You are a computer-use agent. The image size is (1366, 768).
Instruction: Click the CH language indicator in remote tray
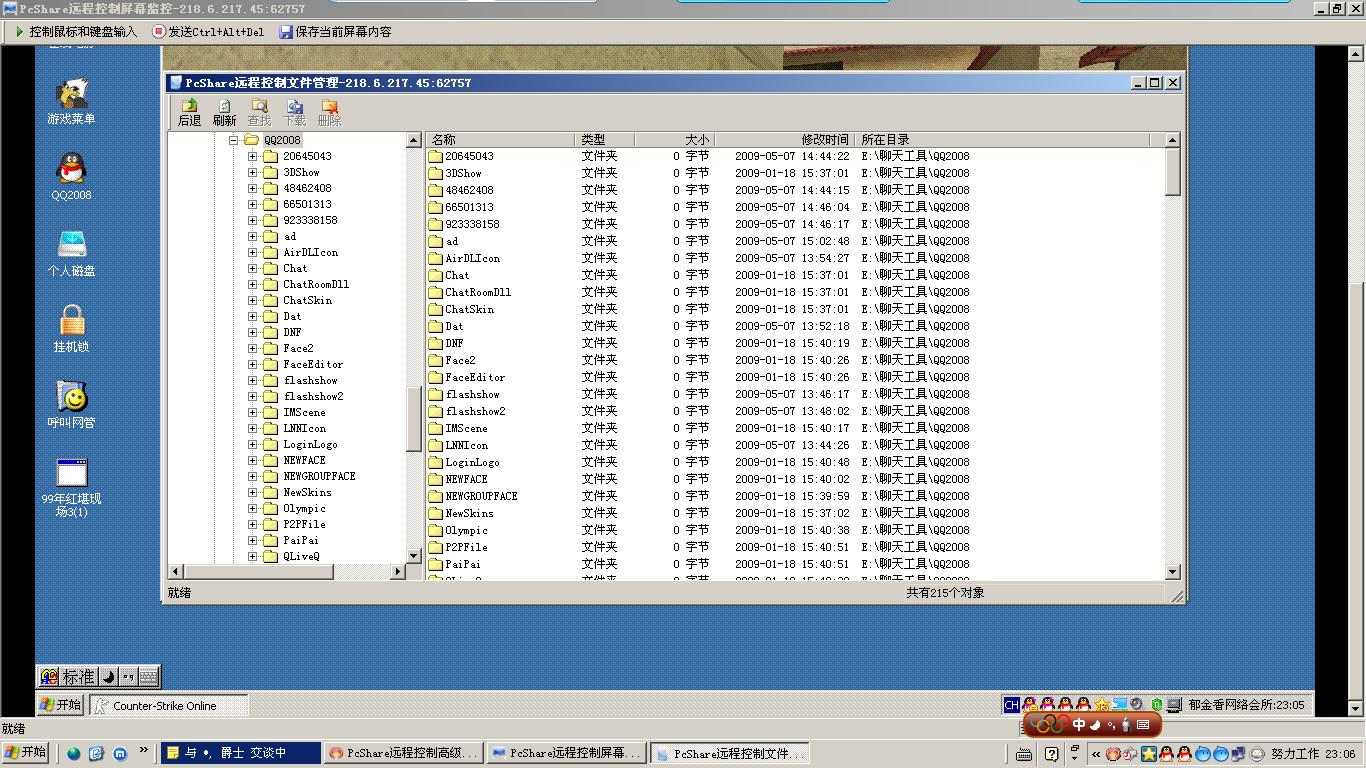point(1011,705)
